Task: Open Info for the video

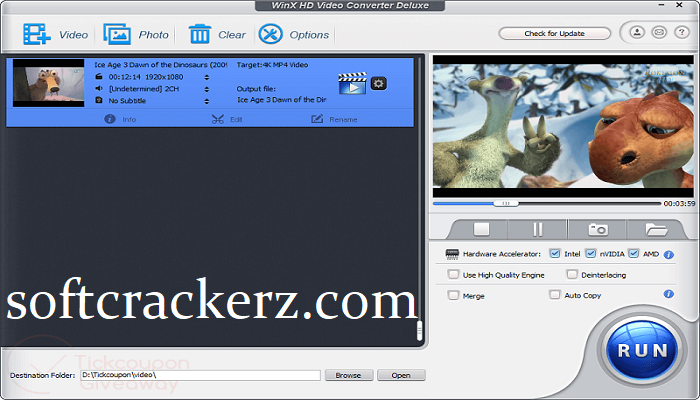Action: 120,119
